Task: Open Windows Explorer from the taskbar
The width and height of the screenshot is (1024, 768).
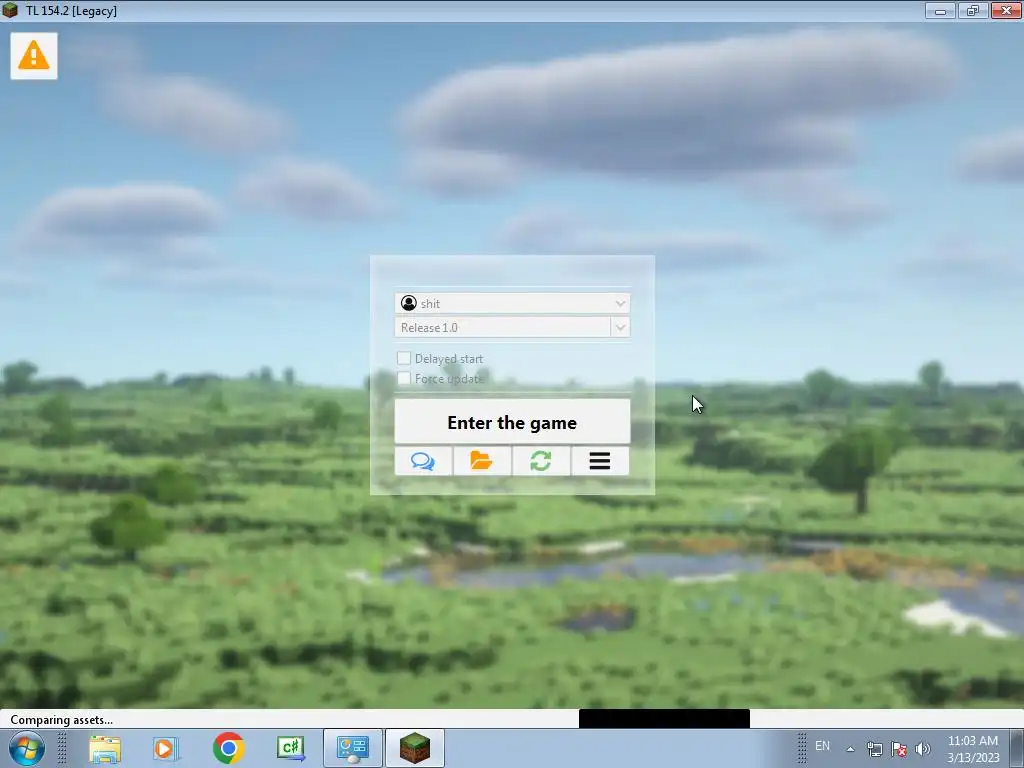Action: point(104,748)
